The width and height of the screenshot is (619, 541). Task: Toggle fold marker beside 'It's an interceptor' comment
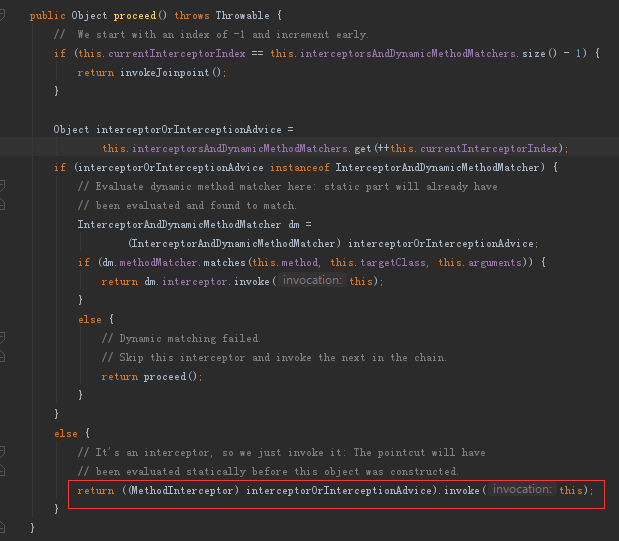click(2, 452)
